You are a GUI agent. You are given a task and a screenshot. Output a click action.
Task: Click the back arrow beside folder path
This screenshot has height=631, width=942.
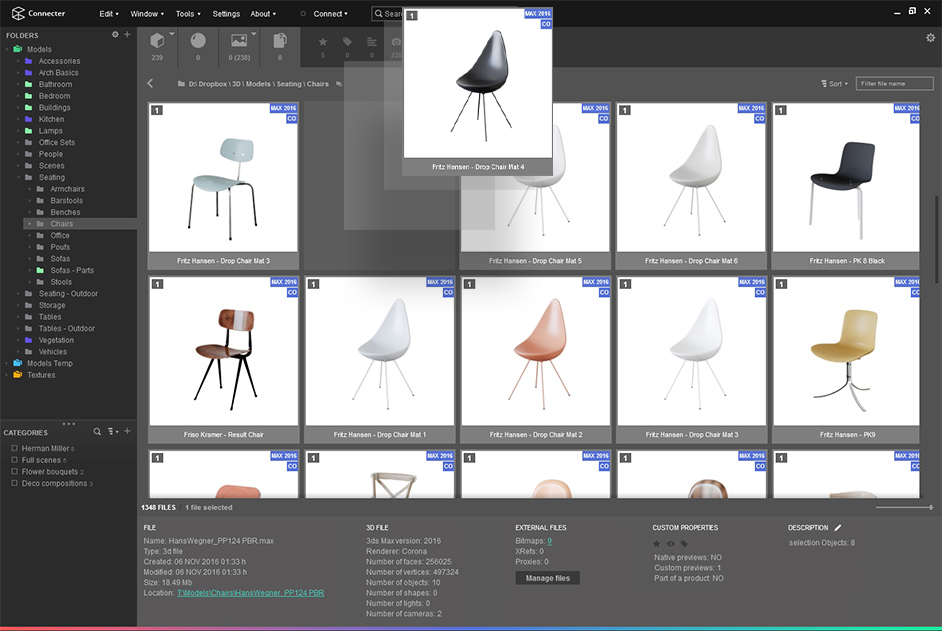click(x=151, y=84)
